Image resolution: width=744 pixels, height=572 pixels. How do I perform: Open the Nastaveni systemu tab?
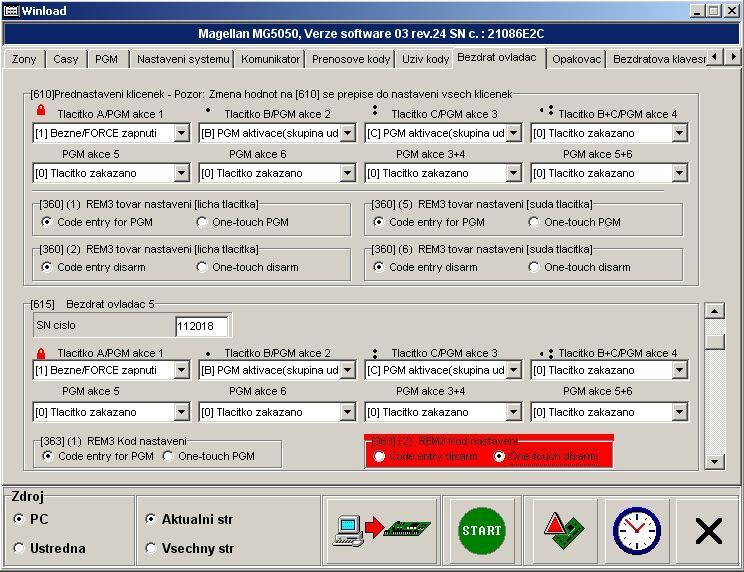click(183, 59)
